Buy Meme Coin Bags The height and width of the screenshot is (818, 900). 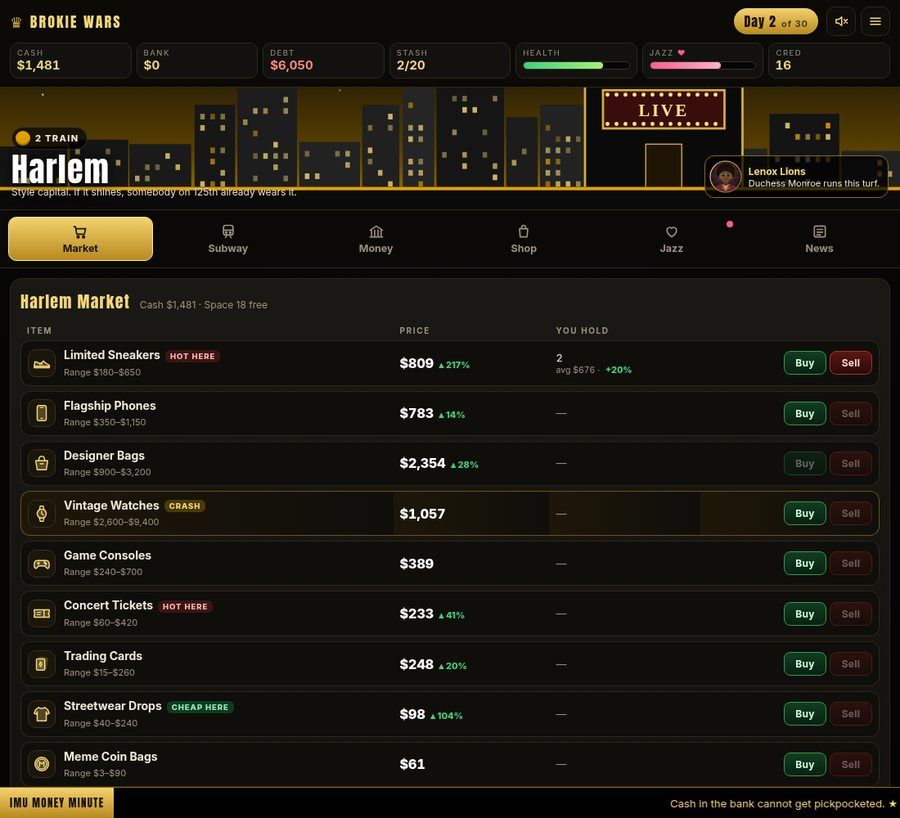(805, 764)
